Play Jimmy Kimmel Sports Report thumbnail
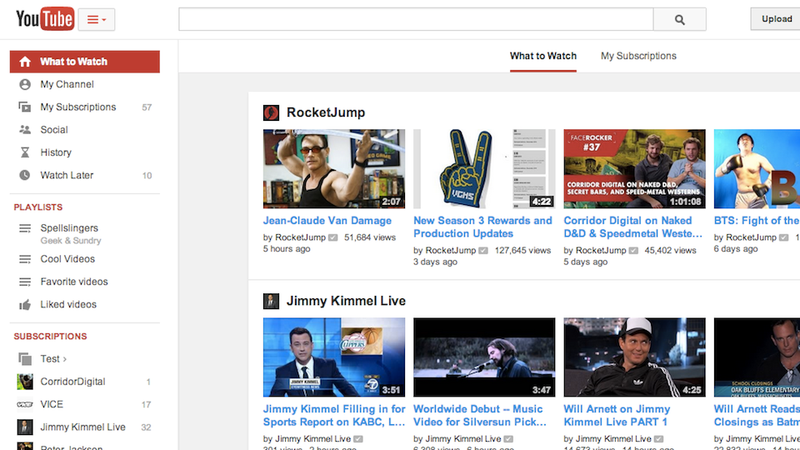Image resolution: width=800 pixels, height=450 pixels. pos(334,357)
